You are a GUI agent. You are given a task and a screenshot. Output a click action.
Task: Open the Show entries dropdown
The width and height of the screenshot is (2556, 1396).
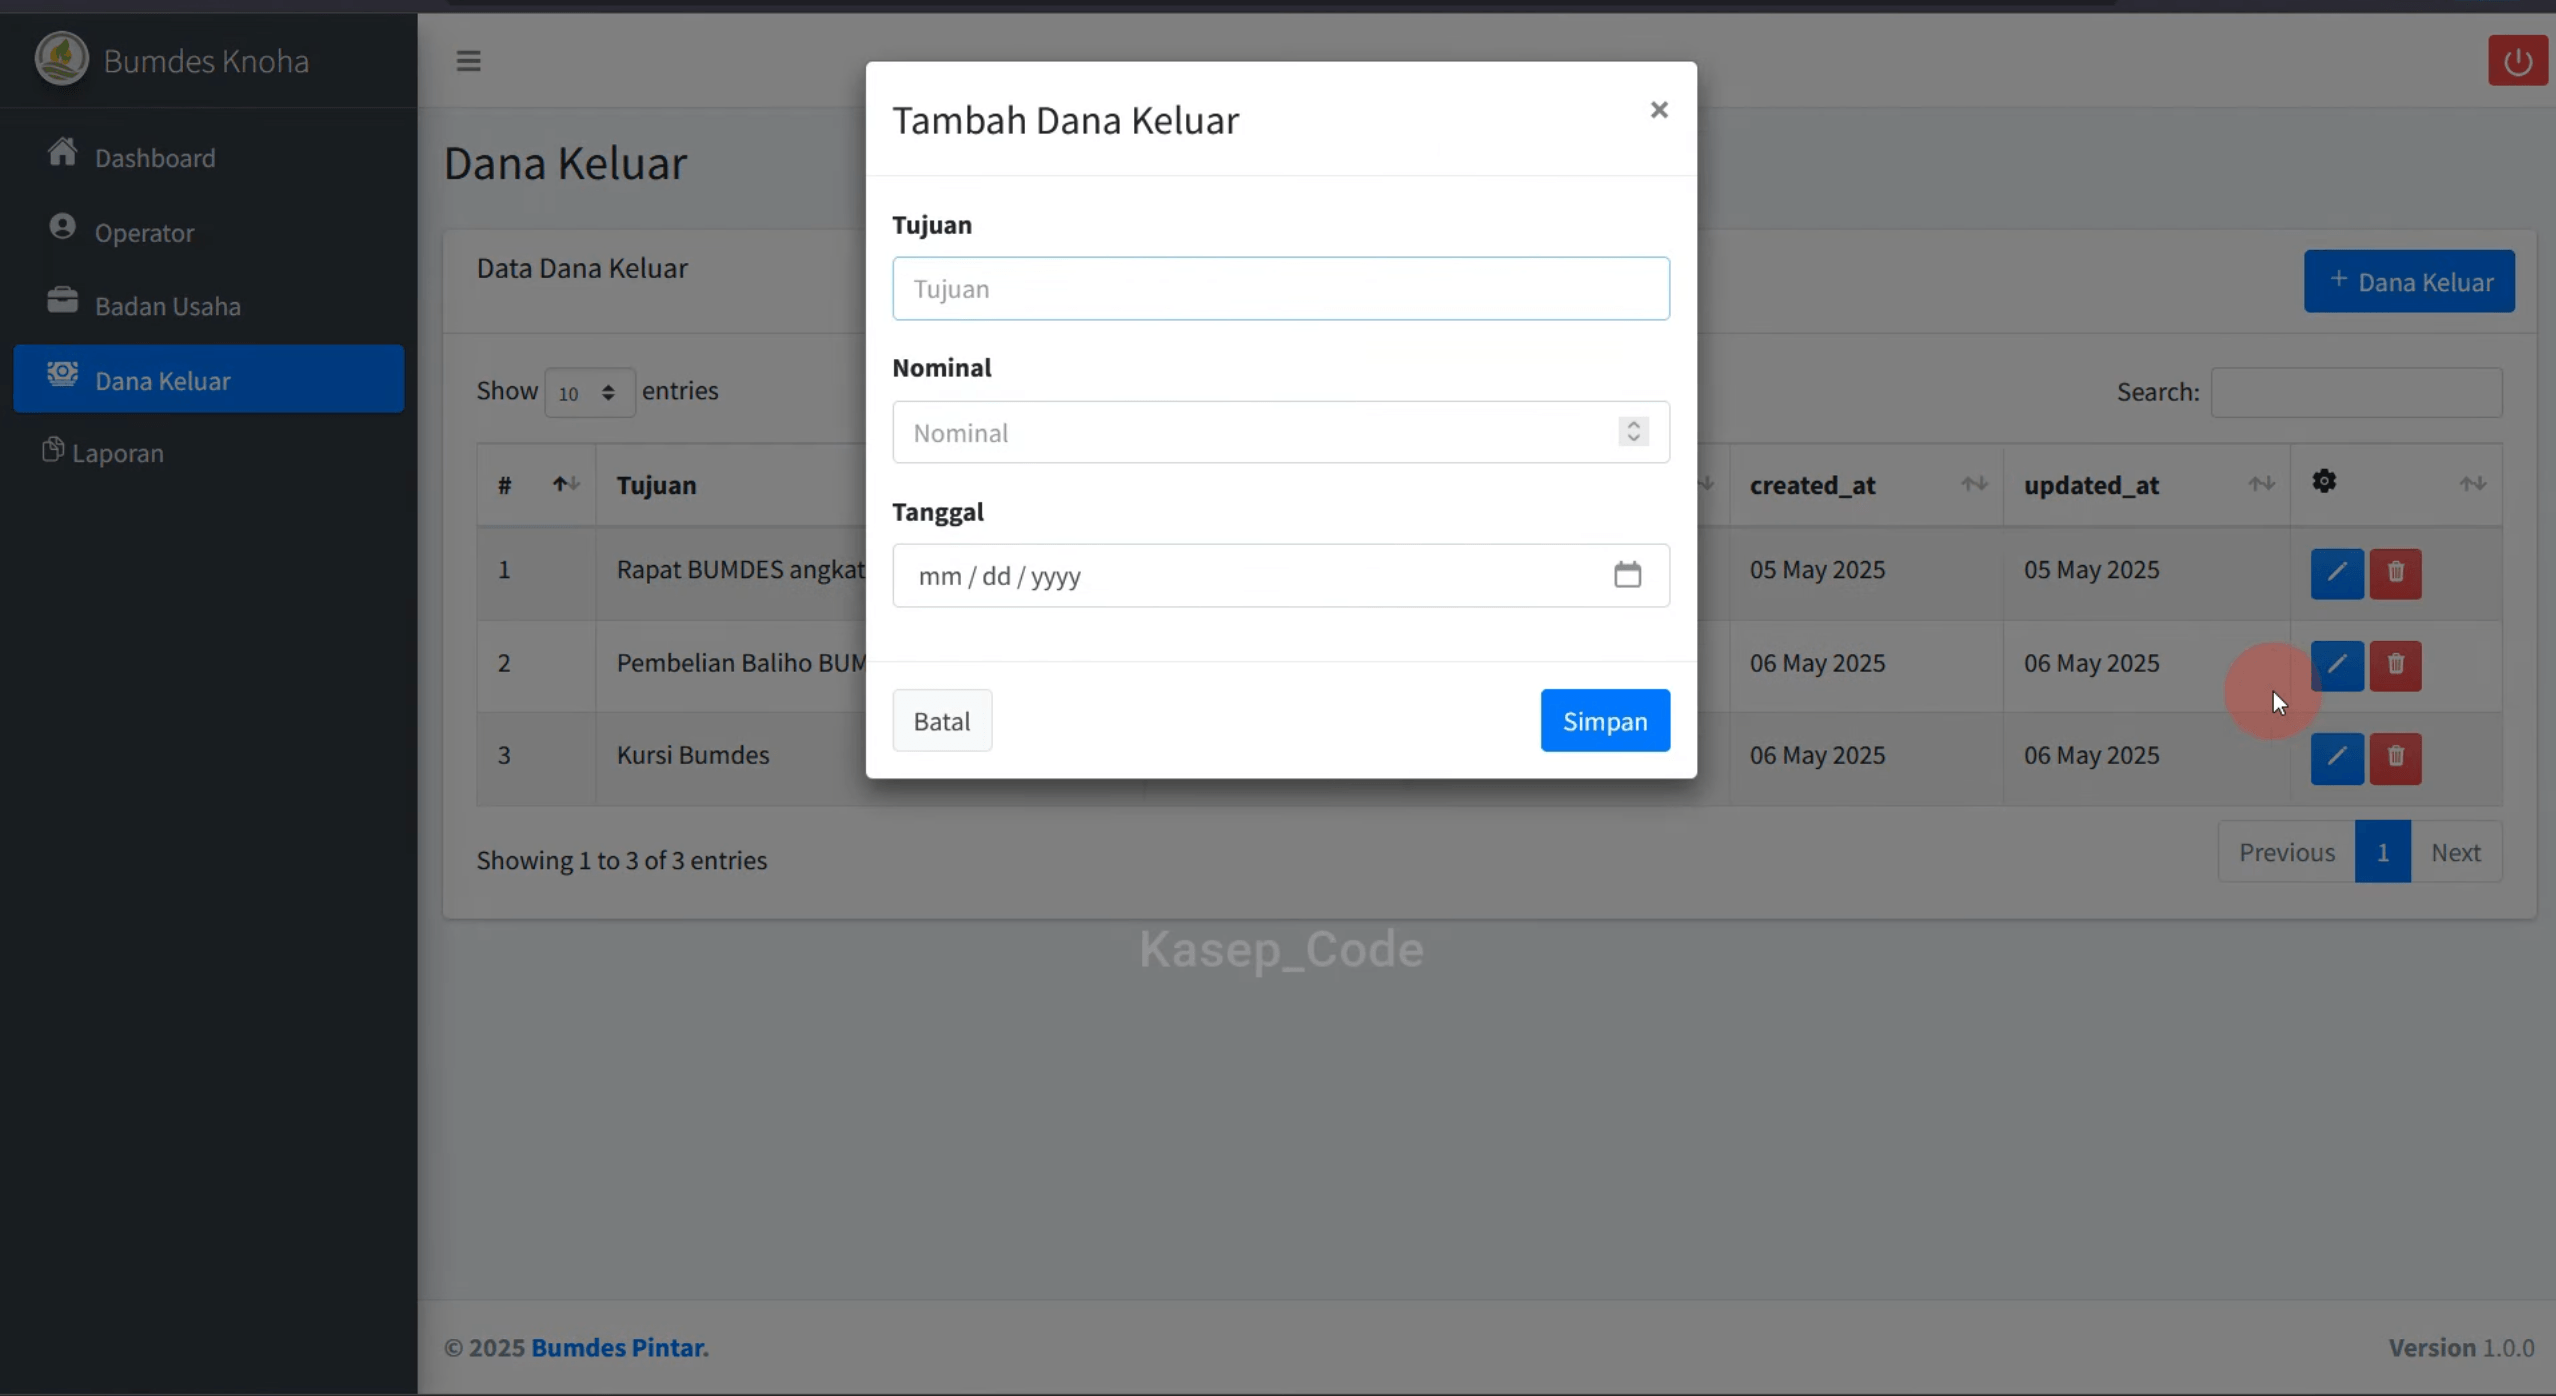589,392
